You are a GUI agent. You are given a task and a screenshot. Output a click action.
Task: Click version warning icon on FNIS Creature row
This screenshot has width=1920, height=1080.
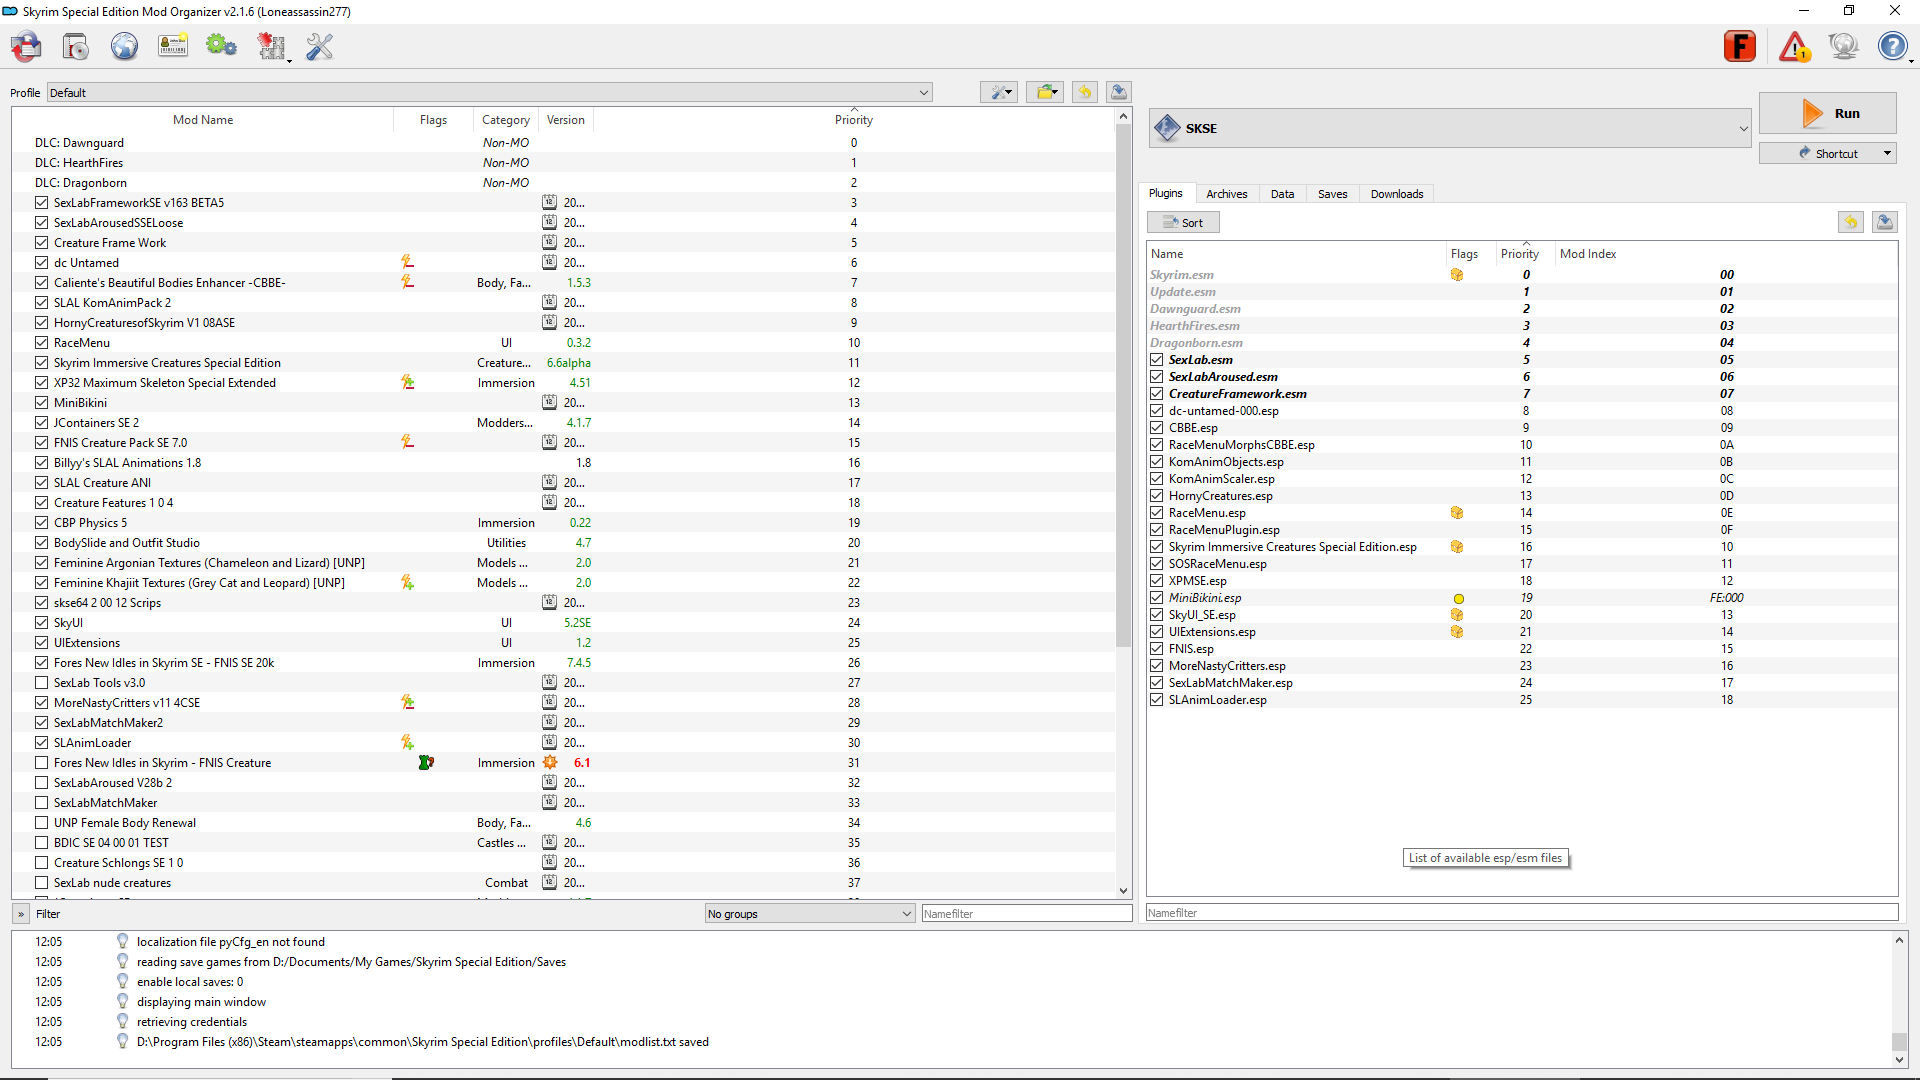(550, 762)
